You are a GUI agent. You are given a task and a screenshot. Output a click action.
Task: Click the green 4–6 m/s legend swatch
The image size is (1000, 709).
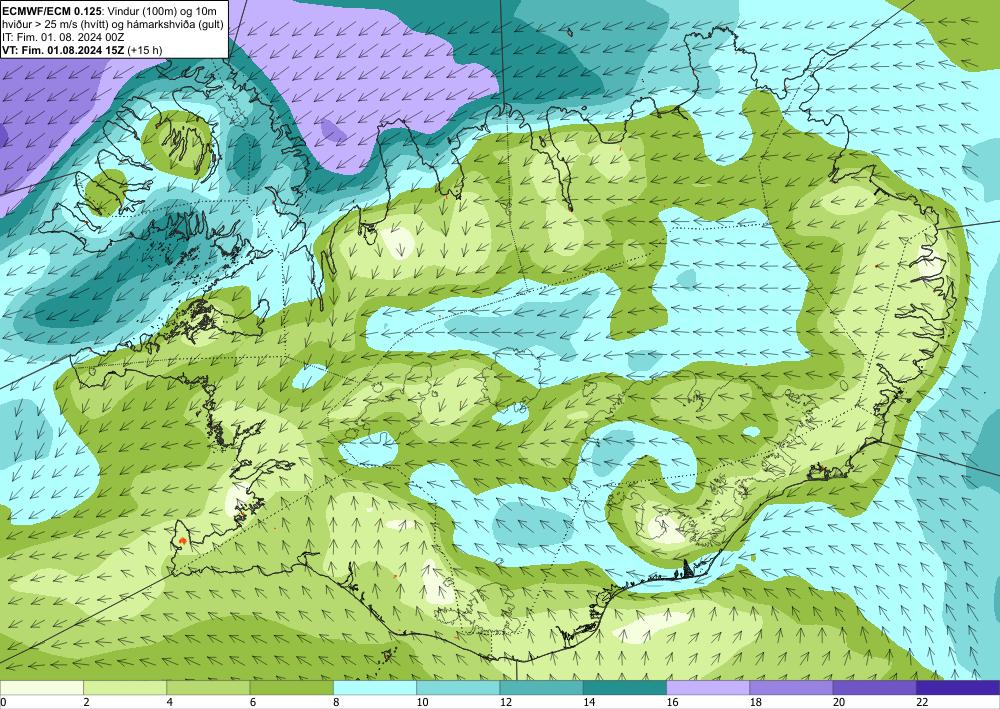click(x=208, y=687)
